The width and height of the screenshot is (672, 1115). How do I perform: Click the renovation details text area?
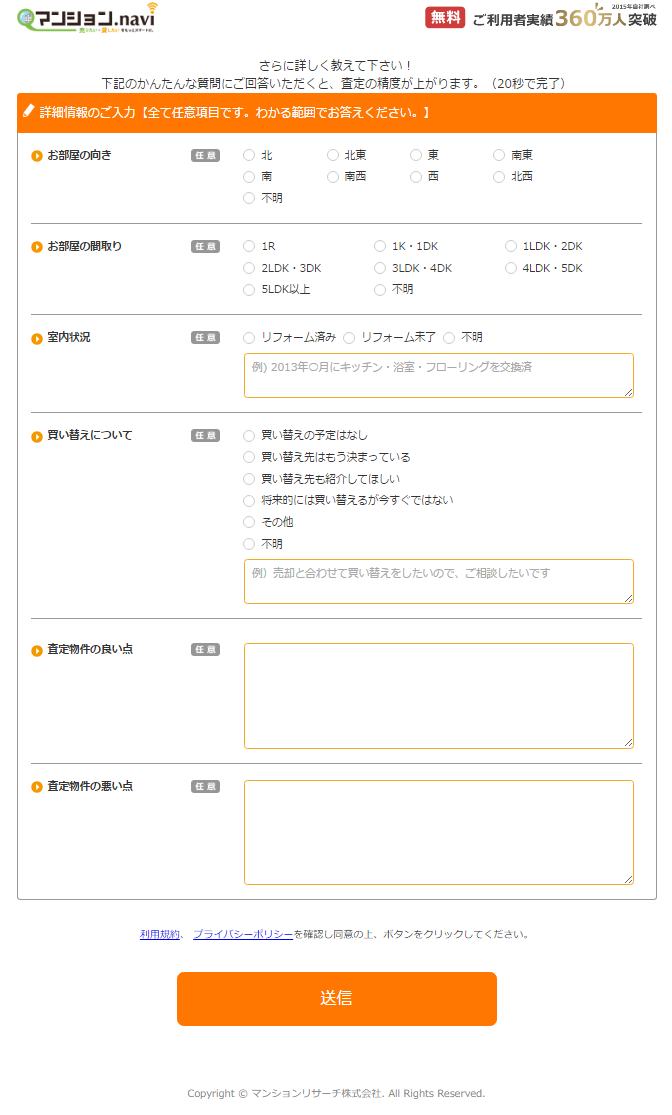tap(438, 375)
